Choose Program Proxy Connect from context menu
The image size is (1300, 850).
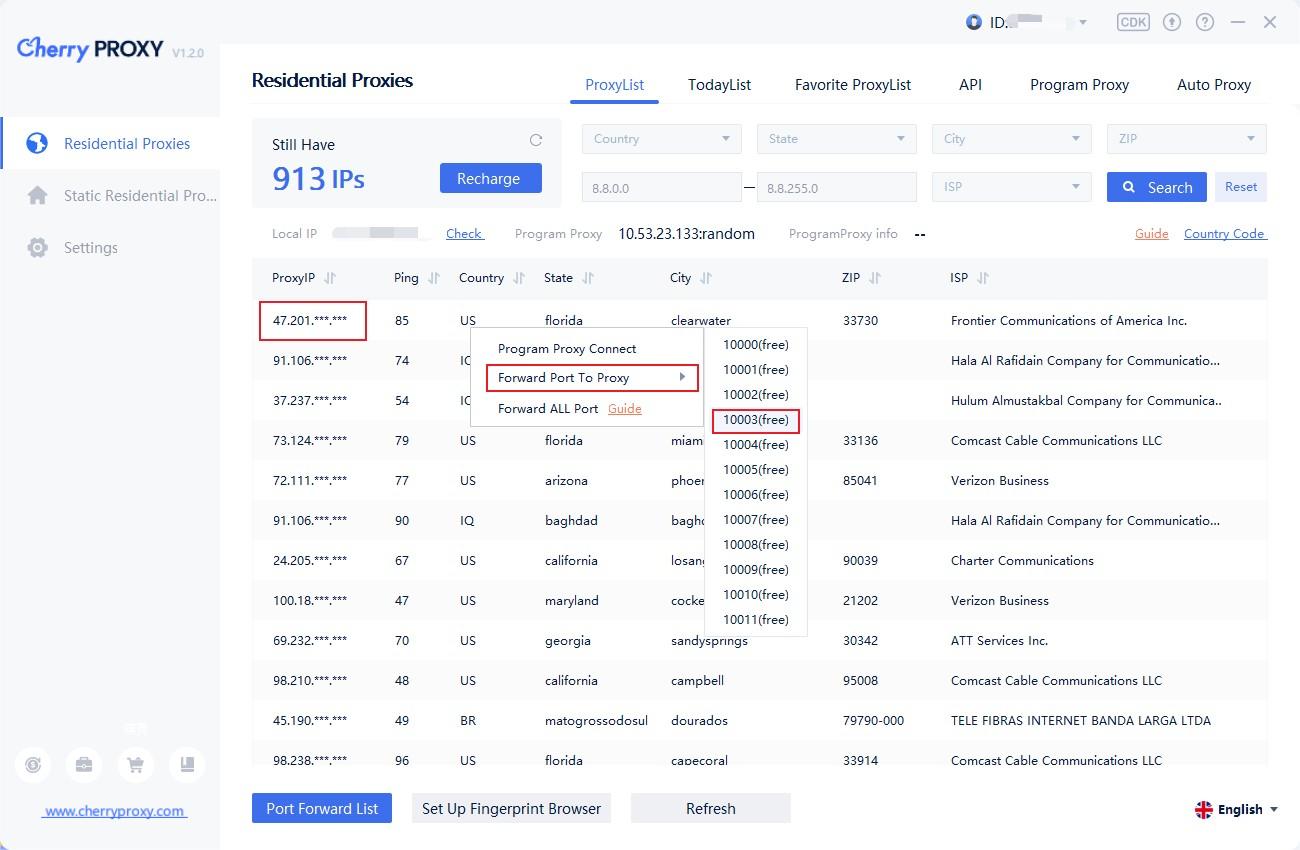click(567, 349)
